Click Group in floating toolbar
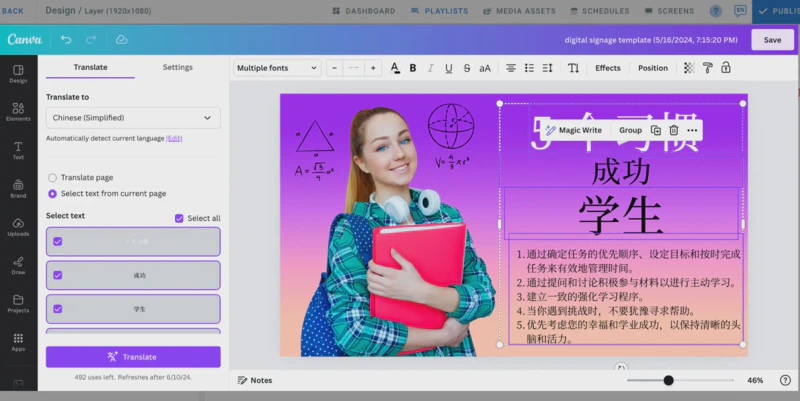This screenshot has width=800, height=401. coord(631,130)
